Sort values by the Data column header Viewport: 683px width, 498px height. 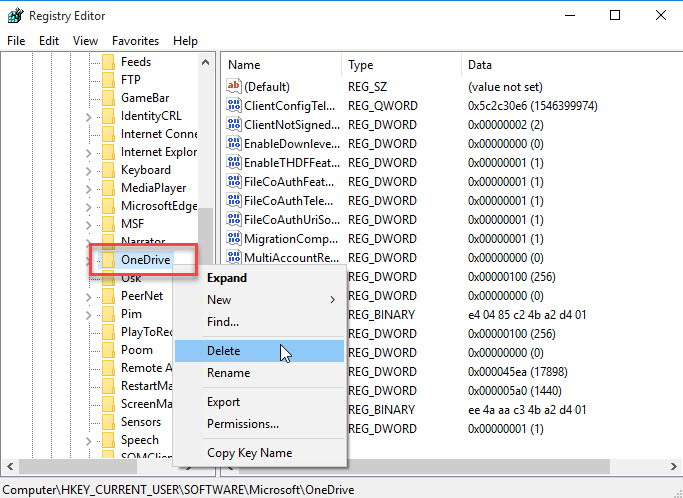572,65
